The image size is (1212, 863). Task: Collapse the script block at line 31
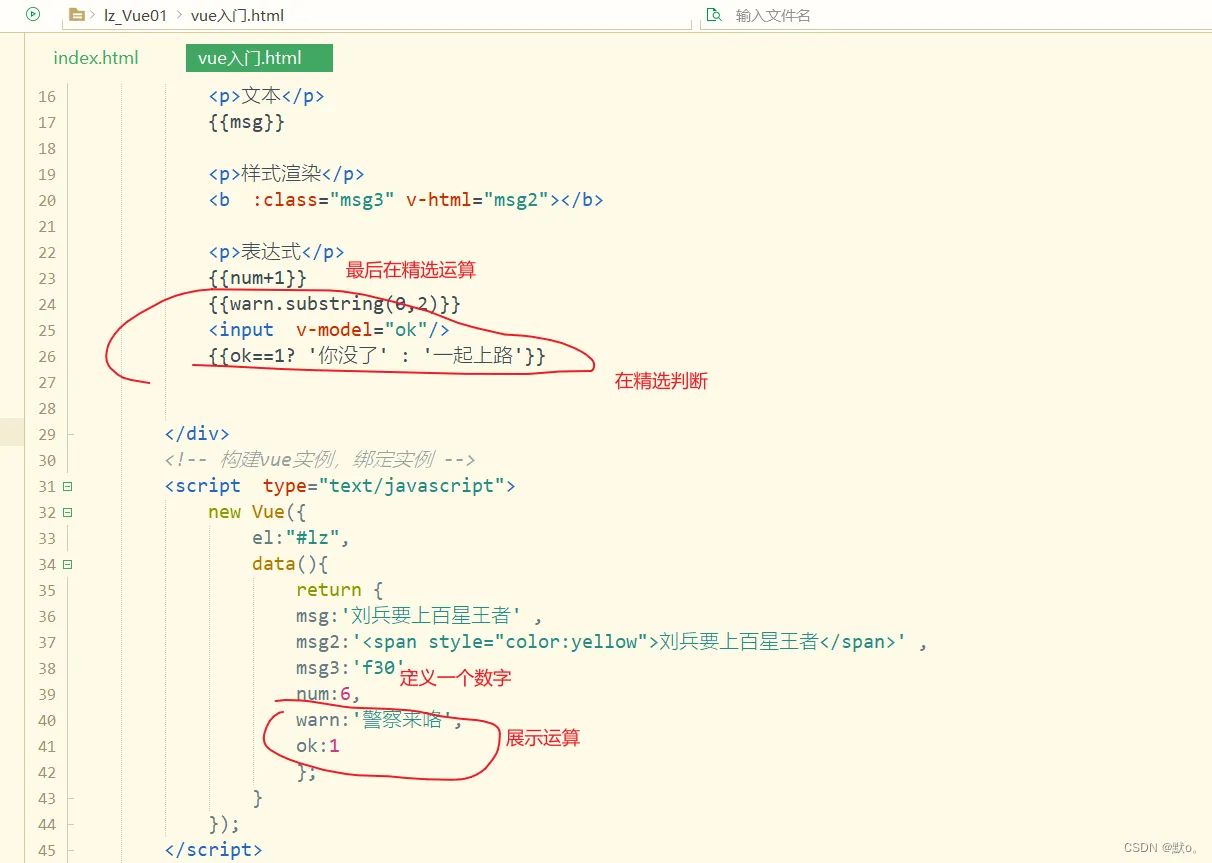[67, 486]
